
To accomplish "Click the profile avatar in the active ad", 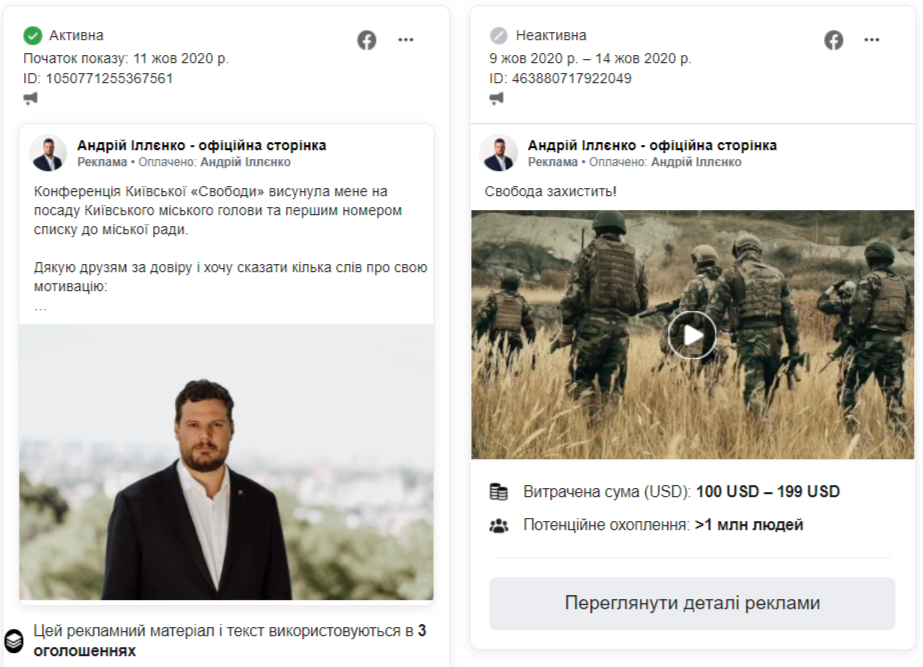I will pos(48,153).
